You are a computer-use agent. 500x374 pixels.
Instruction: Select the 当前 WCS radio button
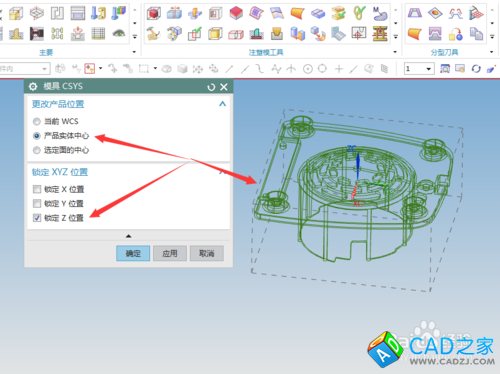pos(37,121)
